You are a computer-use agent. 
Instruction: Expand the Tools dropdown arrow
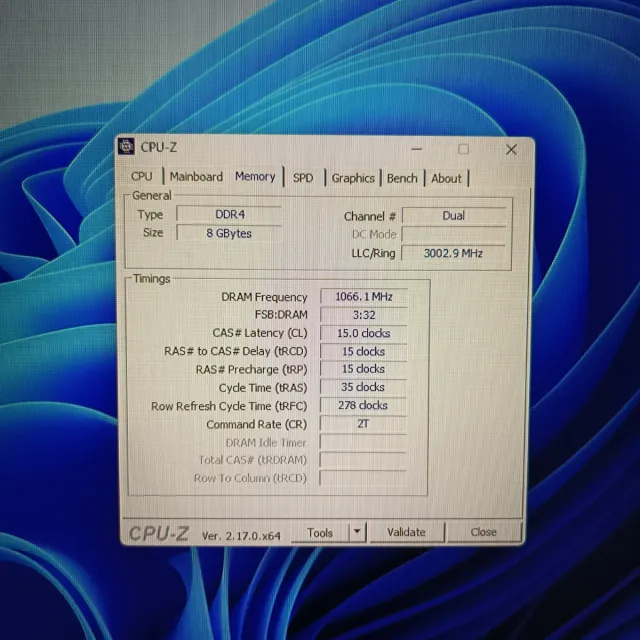point(357,532)
